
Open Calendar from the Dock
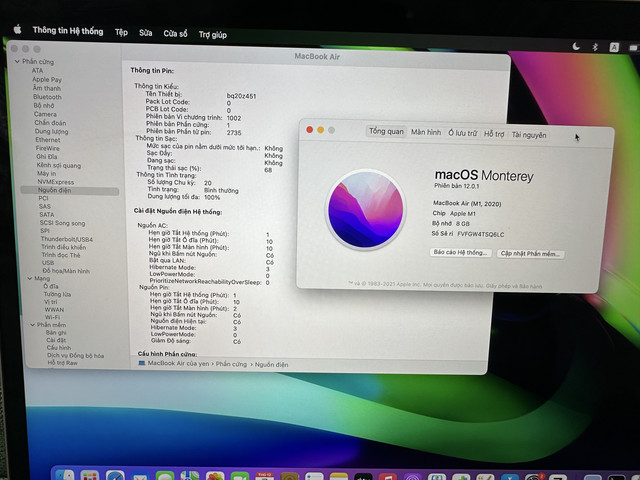[x=264, y=476]
